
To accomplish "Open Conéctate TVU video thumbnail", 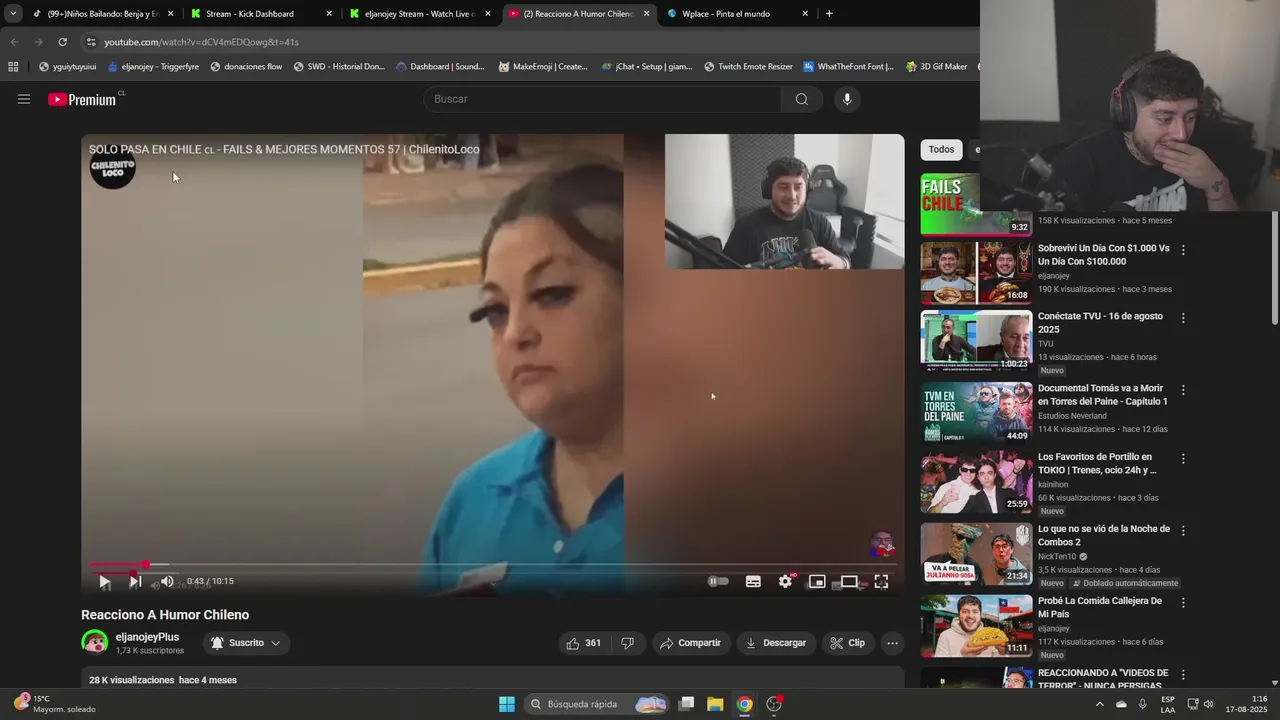I will 976,341.
